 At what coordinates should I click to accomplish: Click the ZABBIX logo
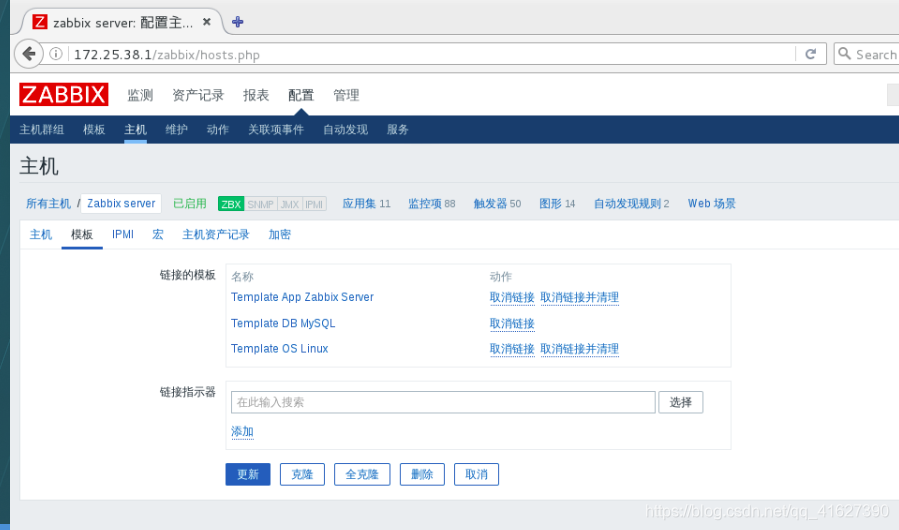(x=64, y=95)
